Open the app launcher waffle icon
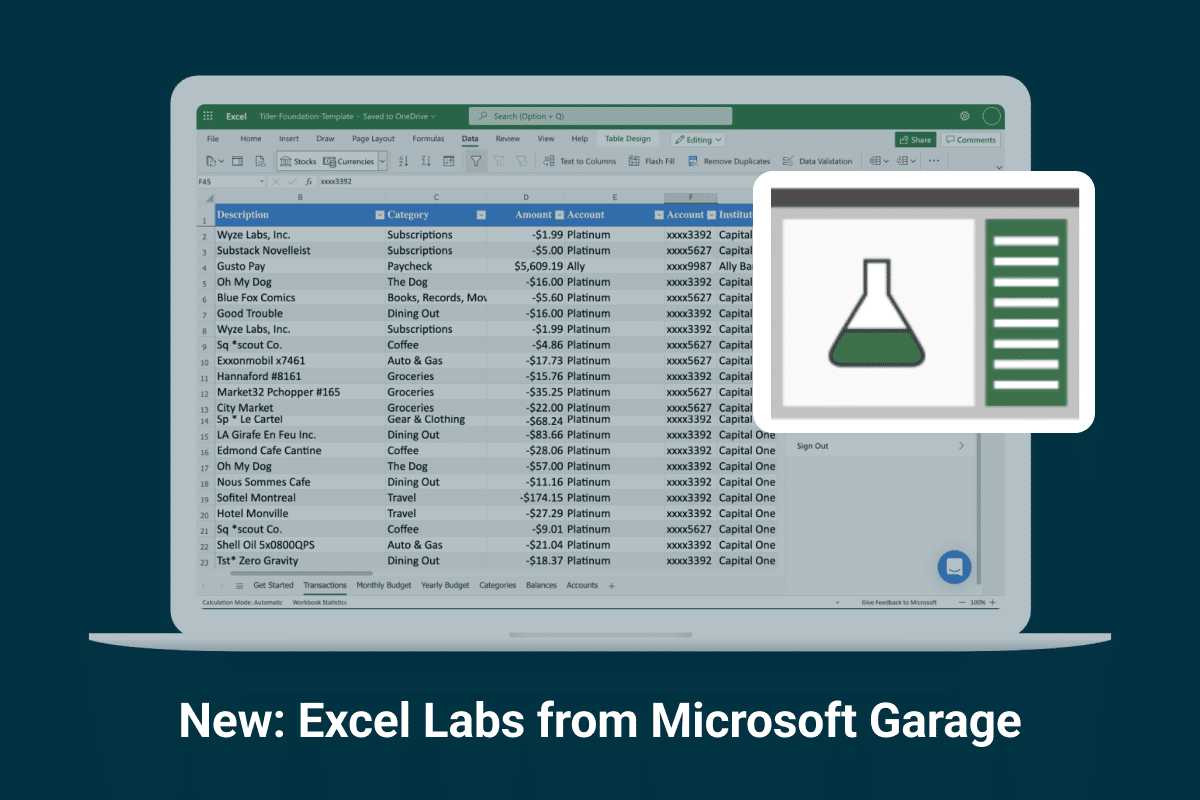1200x800 pixels. (x=208, y=116)
